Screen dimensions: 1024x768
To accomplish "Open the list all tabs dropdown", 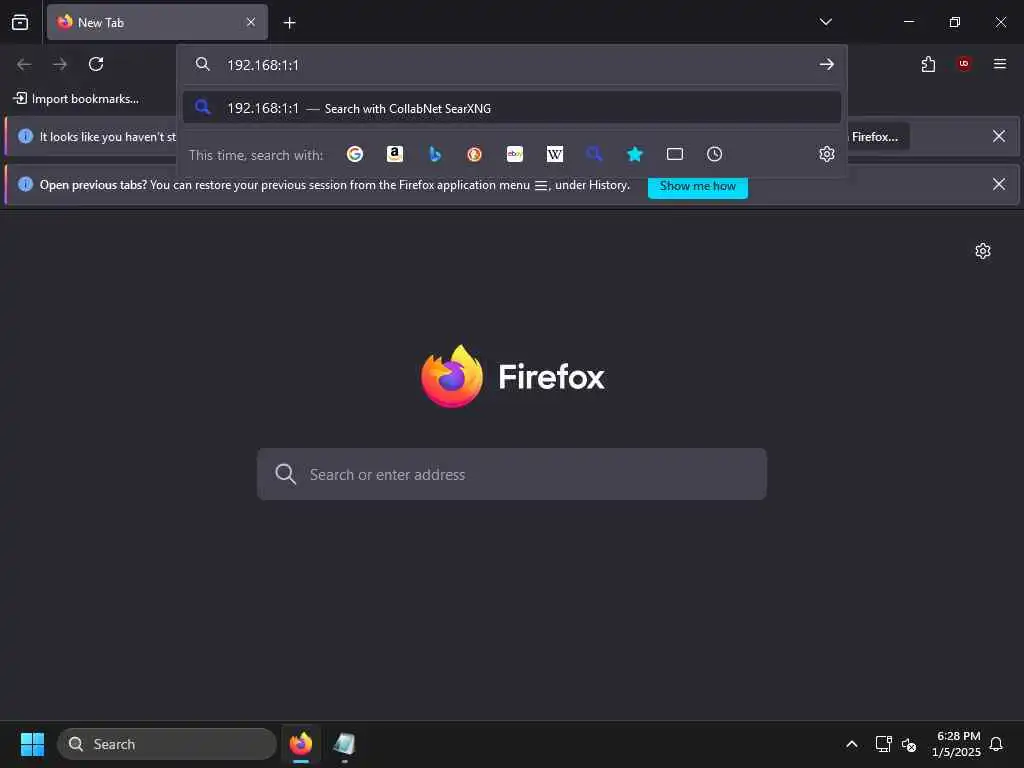I will [825, 22].
